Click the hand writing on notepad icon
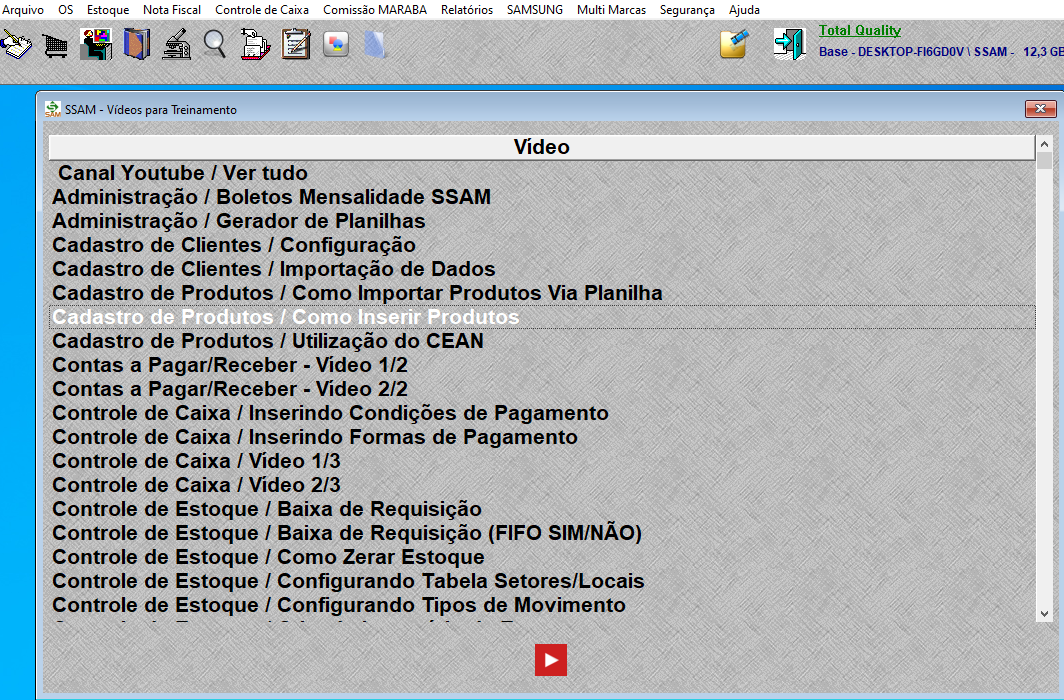The height and width of the screenshot is (700, 1064). click(x=17, y=44)
